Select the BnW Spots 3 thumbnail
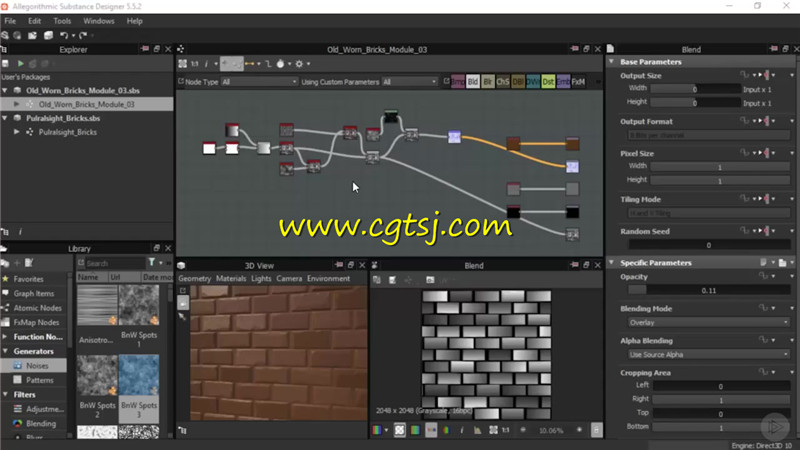 point(139,389)
